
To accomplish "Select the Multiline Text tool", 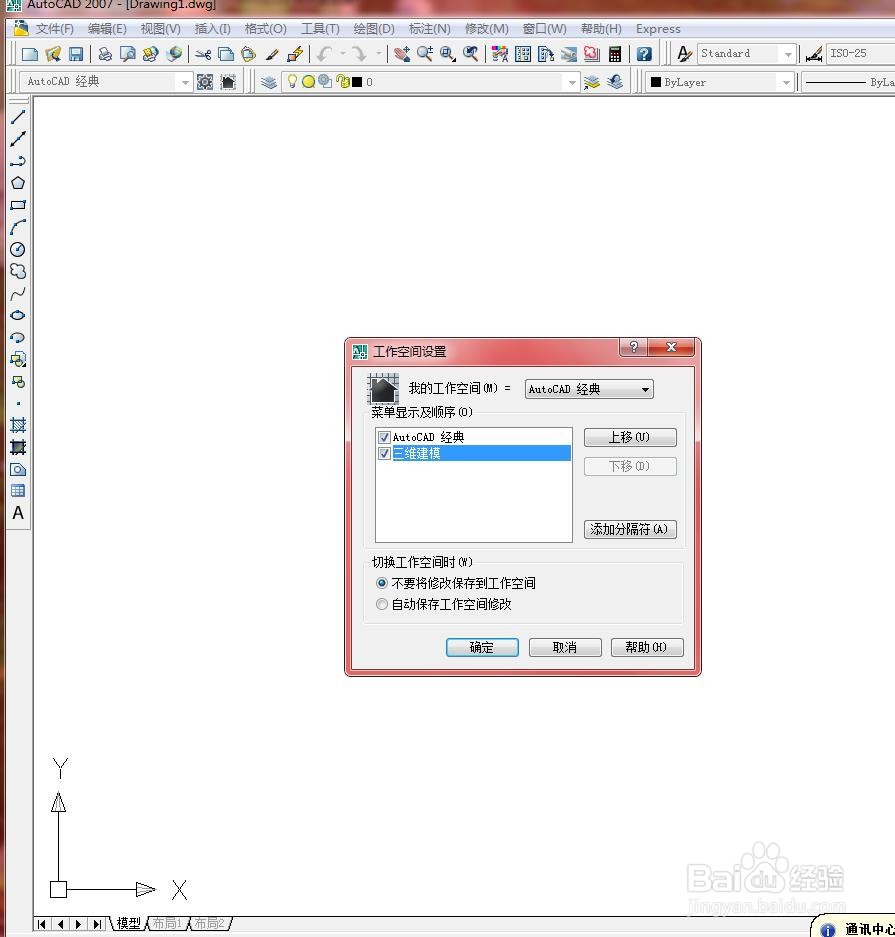I will 18,513.
